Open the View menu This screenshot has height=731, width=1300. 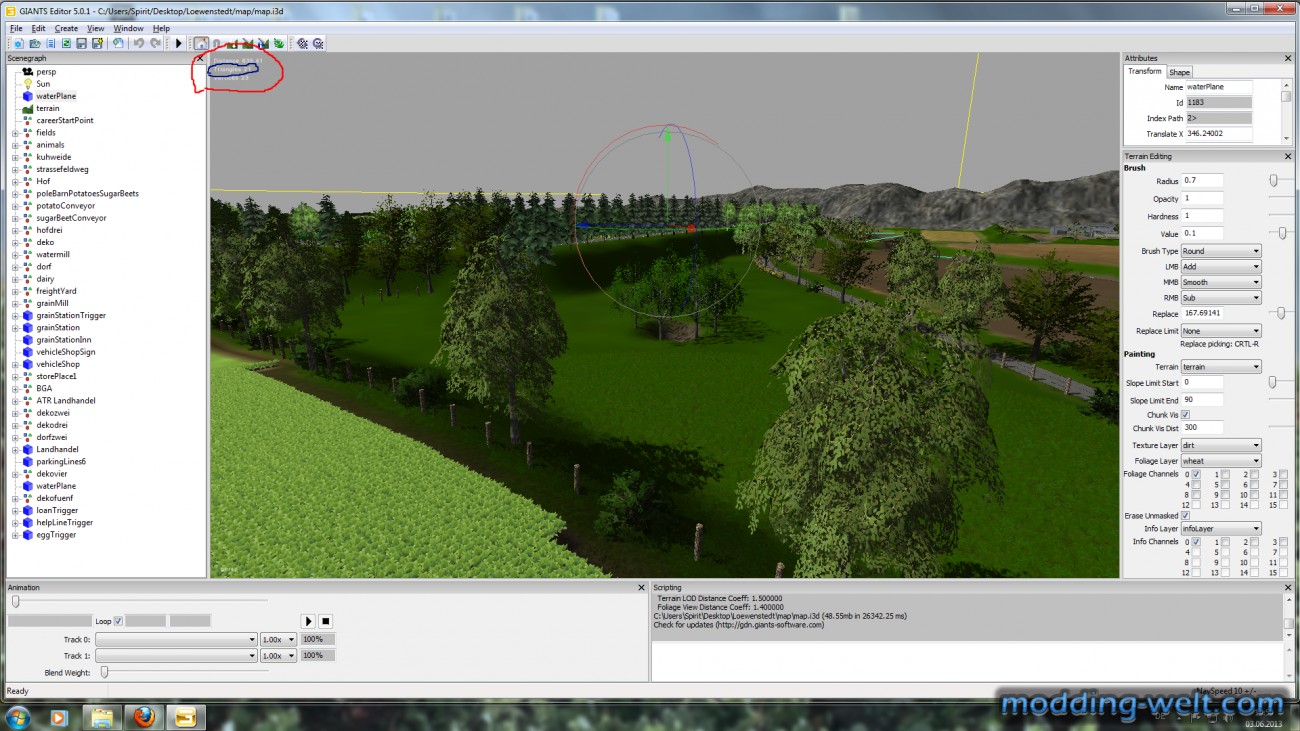pyautogui.click(x=95, y=28)
